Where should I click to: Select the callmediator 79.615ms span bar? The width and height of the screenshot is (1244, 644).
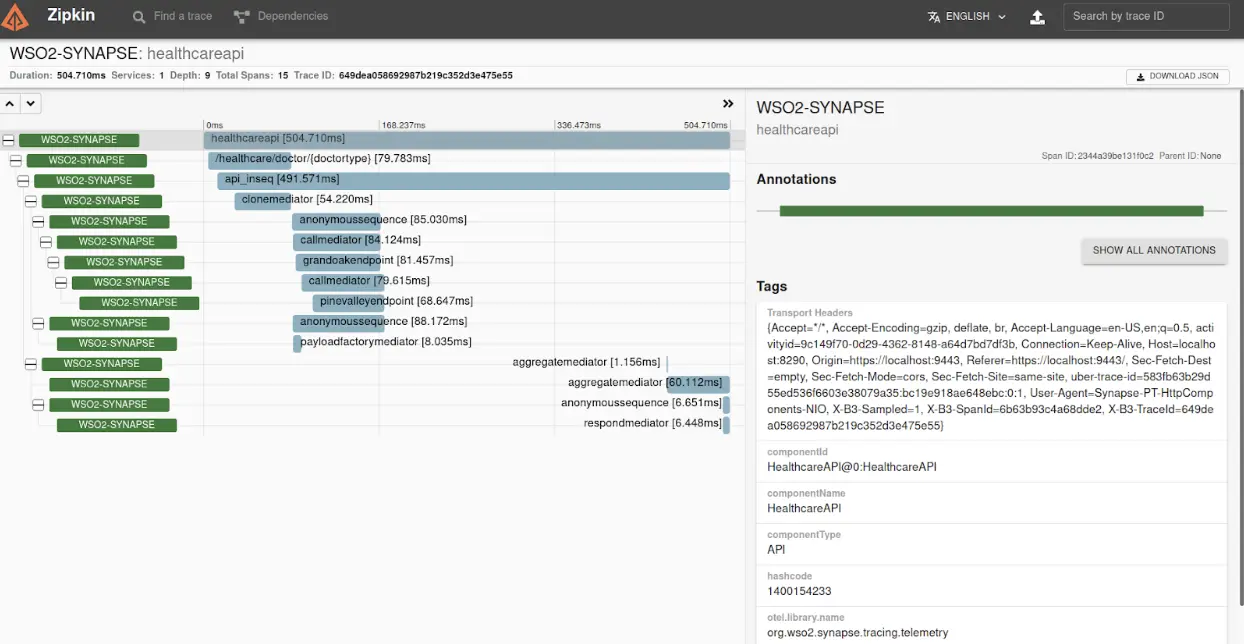tap(343, 283)
